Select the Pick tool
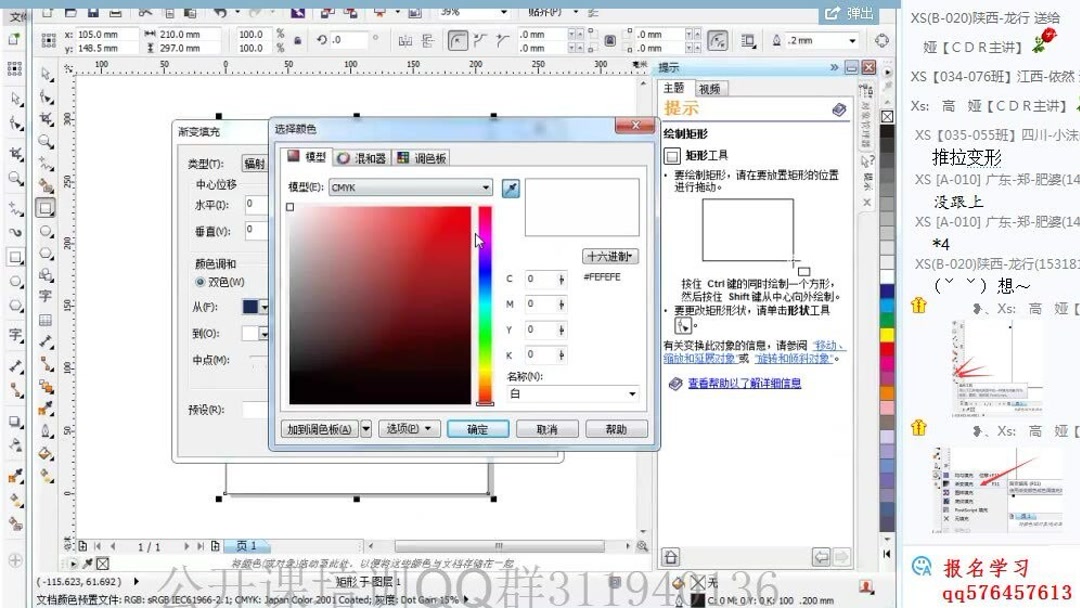Image resolution: width=1080 pixels, height=608 pixels. point(14,100)
